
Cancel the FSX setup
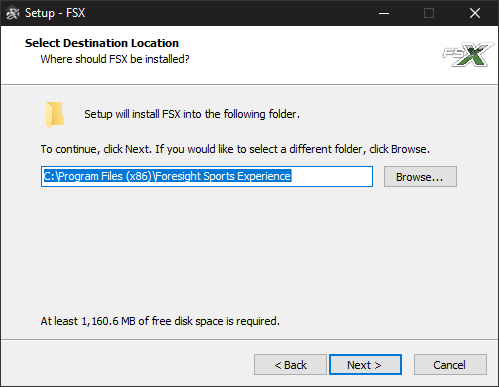coord(450,365)
